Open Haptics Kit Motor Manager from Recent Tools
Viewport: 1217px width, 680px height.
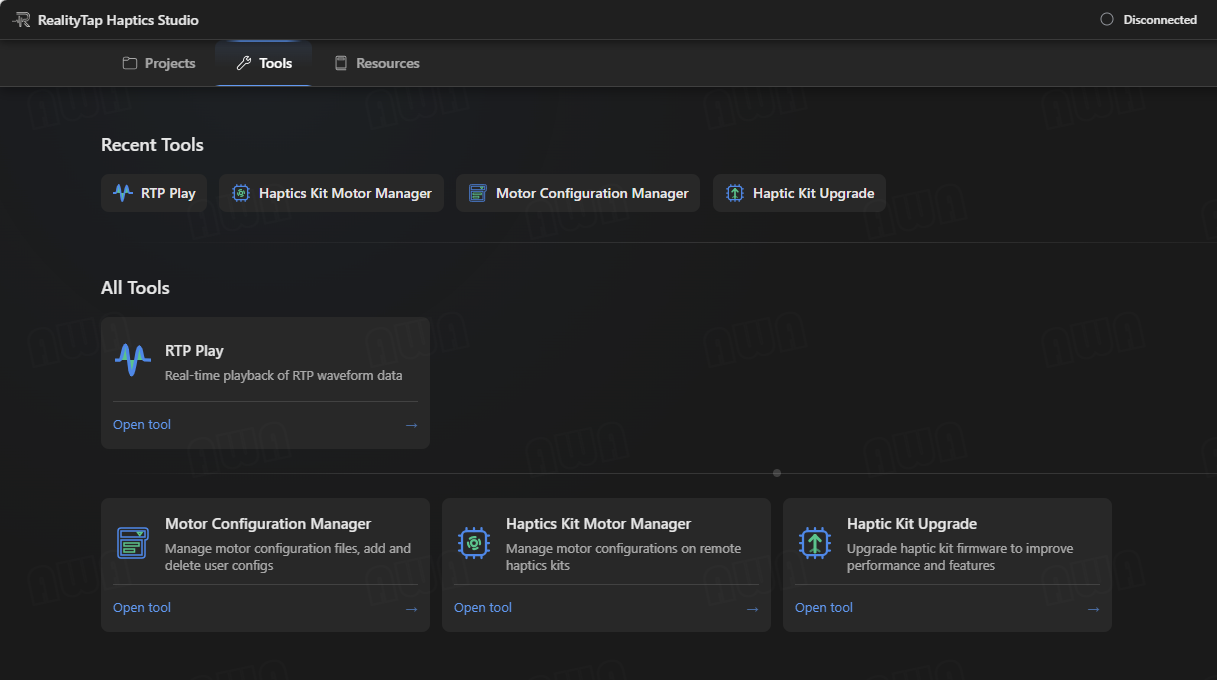click(x=331, y=193)
